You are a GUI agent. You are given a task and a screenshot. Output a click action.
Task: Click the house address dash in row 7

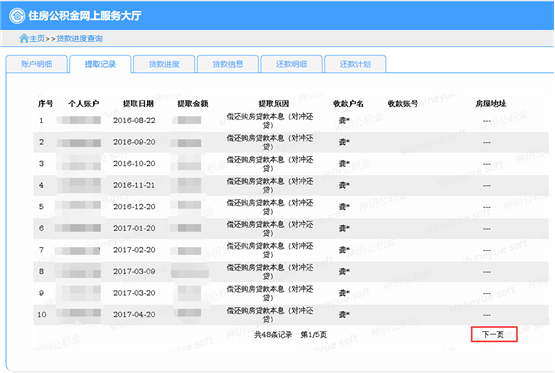click(x=487, y=251)
